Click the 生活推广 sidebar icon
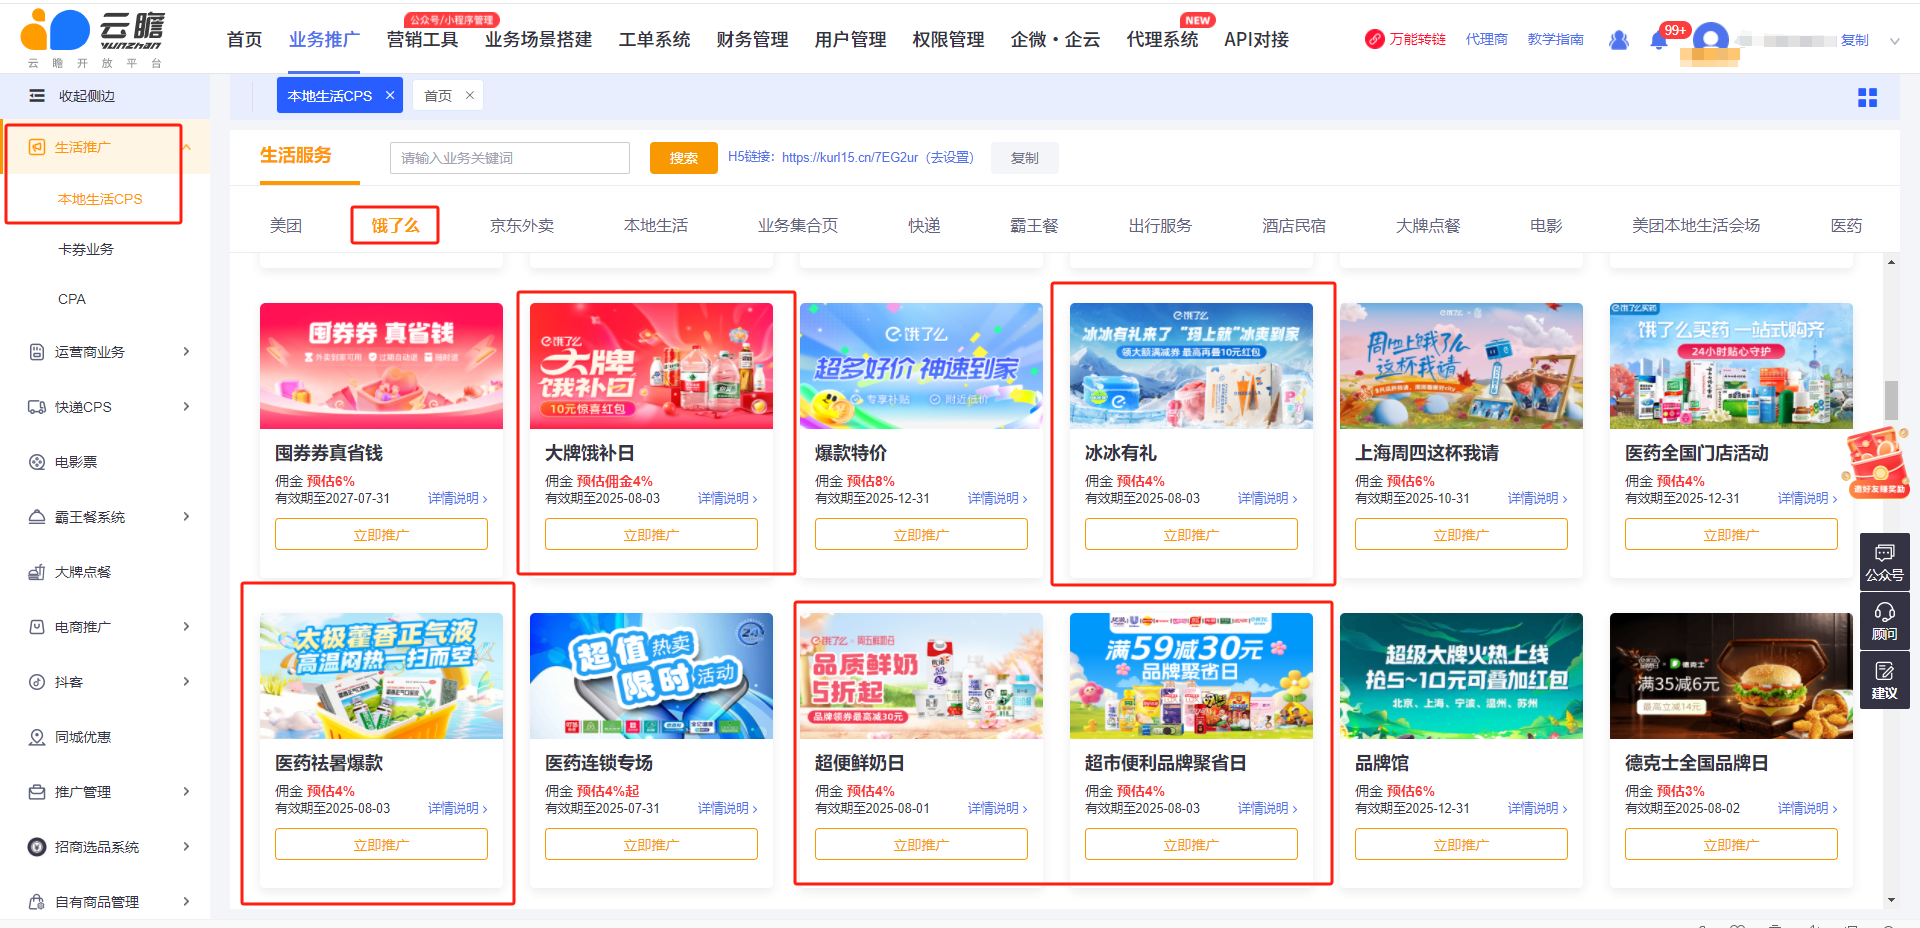This screenshot has width=1920, height=928. (x=37, y=147)
